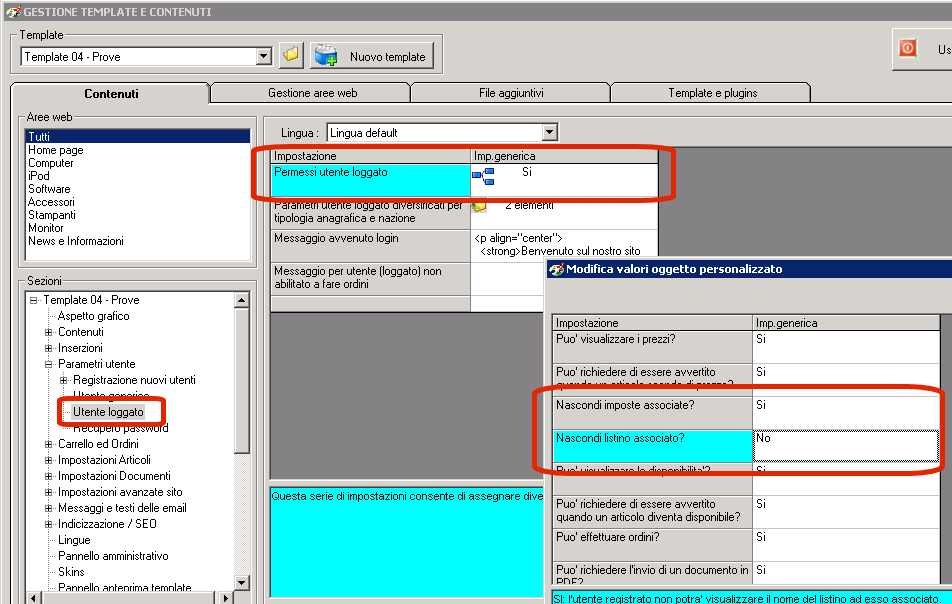Select the Recupero password tree item
This screenshot has height=604, width=952.
[120, 428]
